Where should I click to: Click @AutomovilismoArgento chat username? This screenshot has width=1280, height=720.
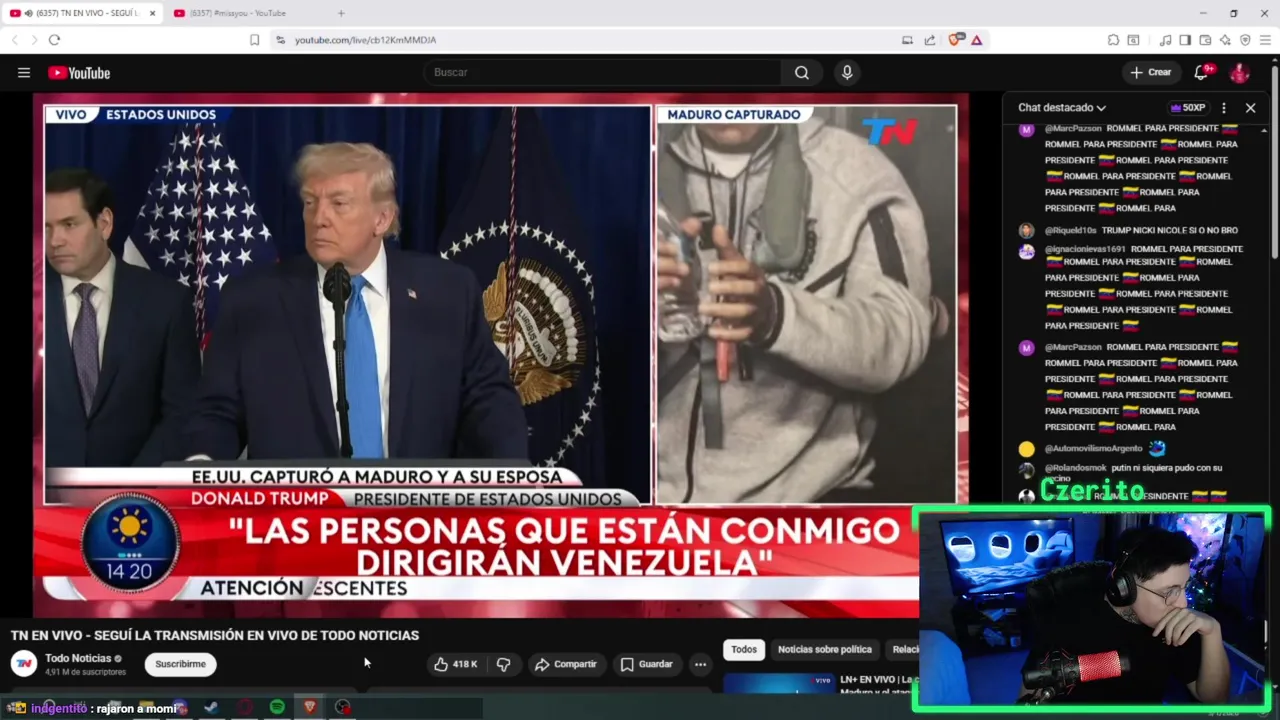[x=1093, y=449]
